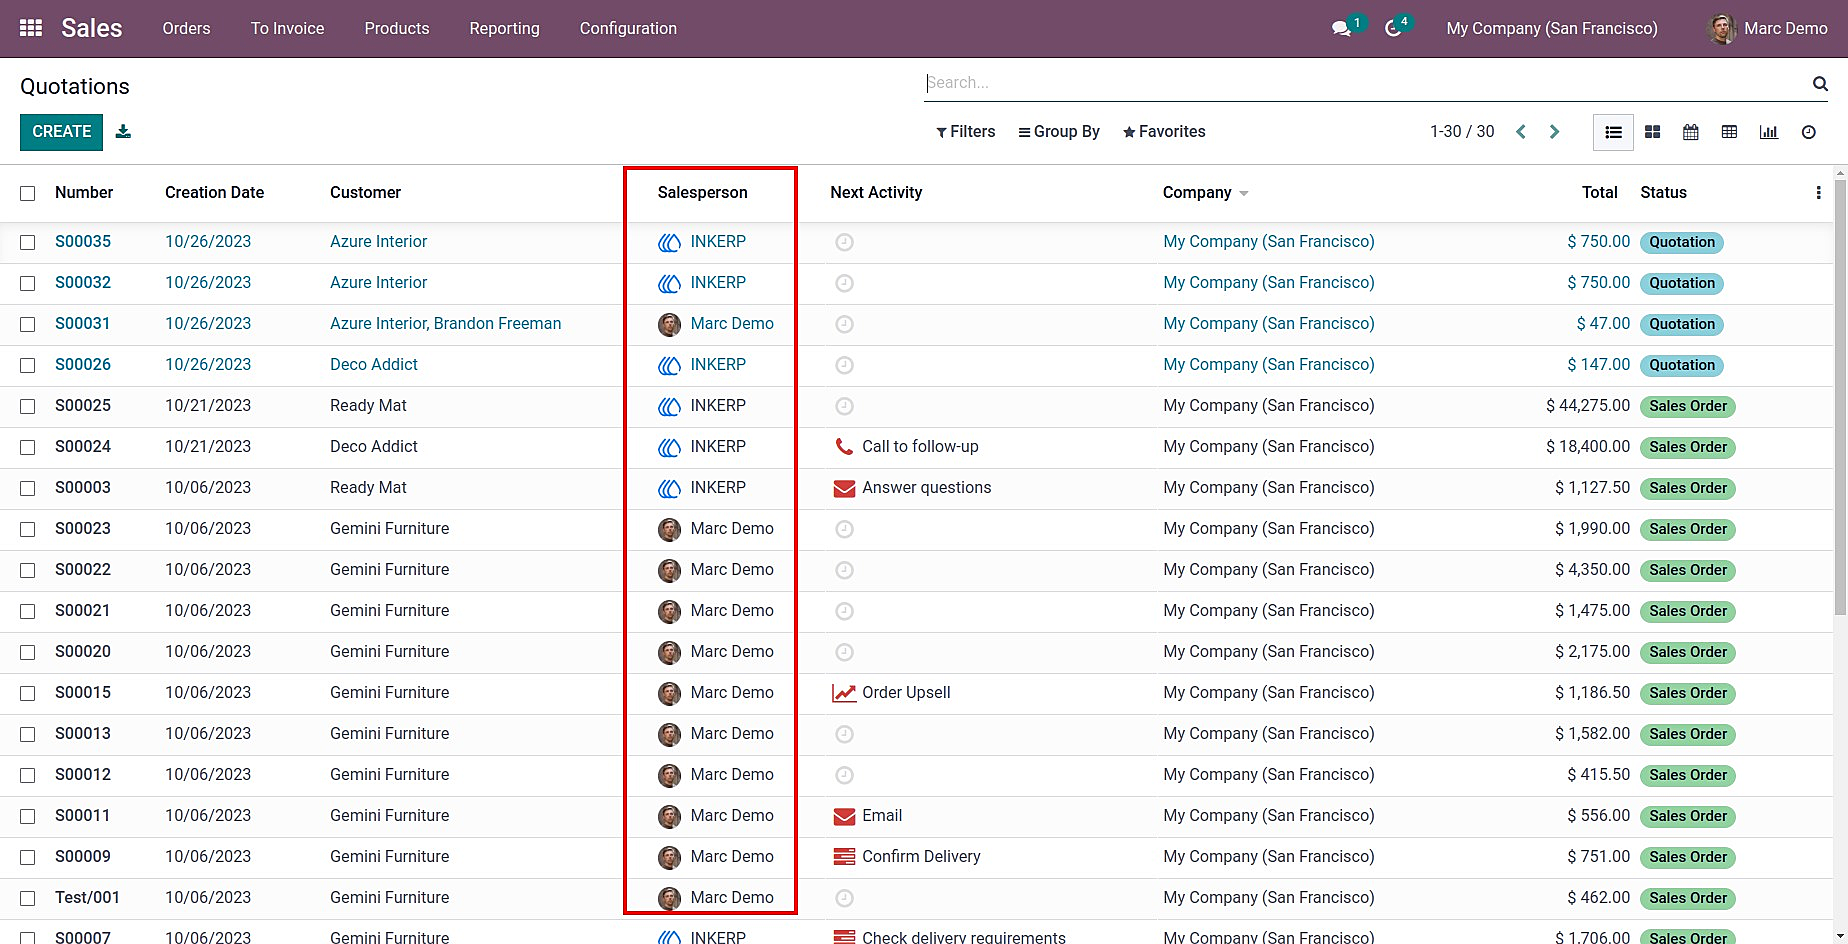The image size is (1848, 944).
Task: Switch to list view
Action: (1613, 132)
